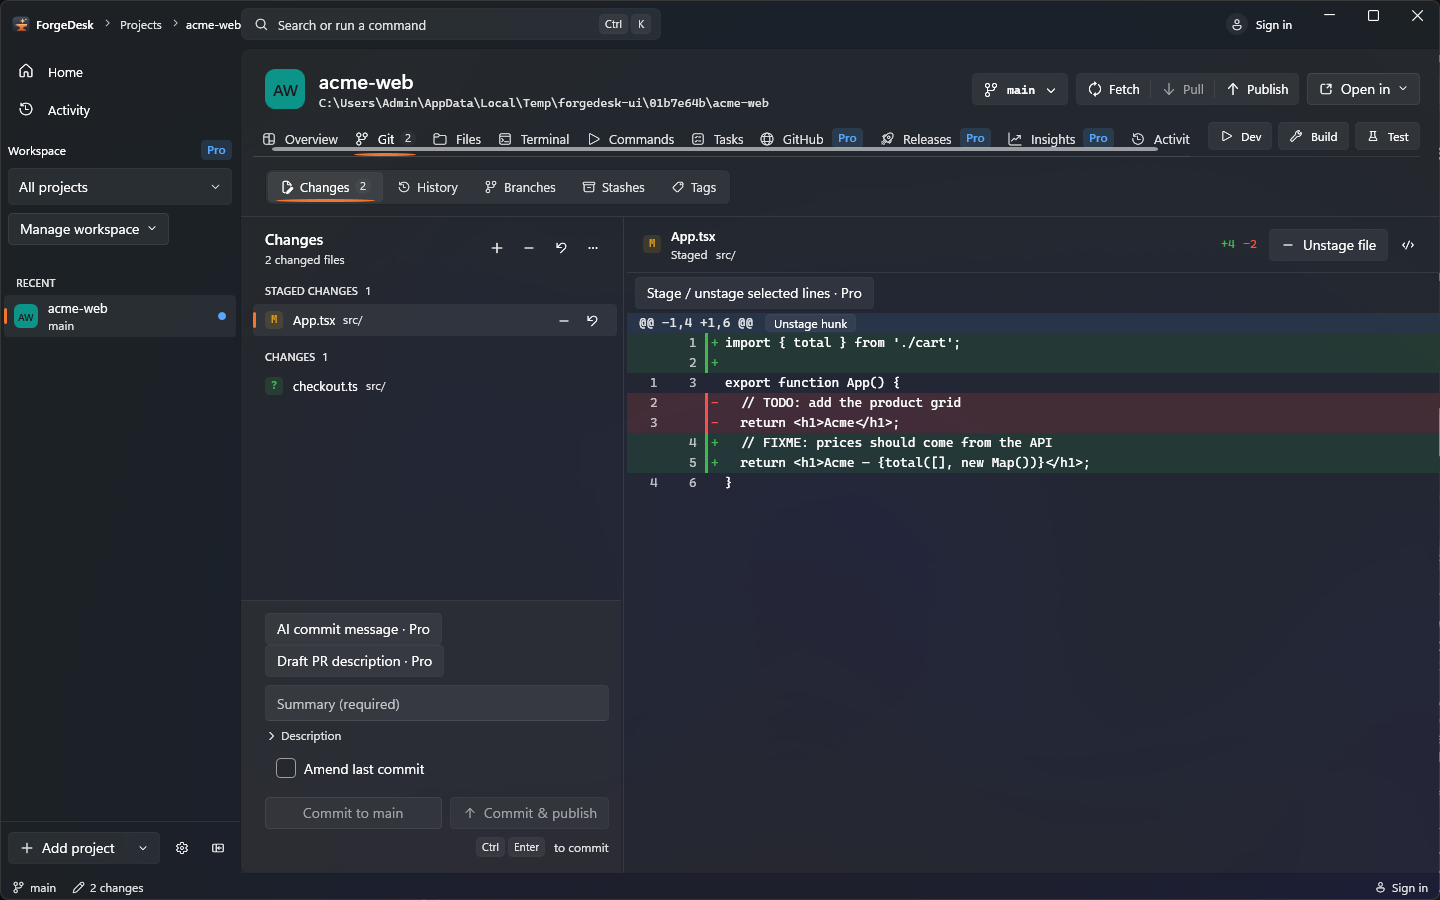Fetch from remote
This screenshot has height=900, width=1440.
(1113, 89)
